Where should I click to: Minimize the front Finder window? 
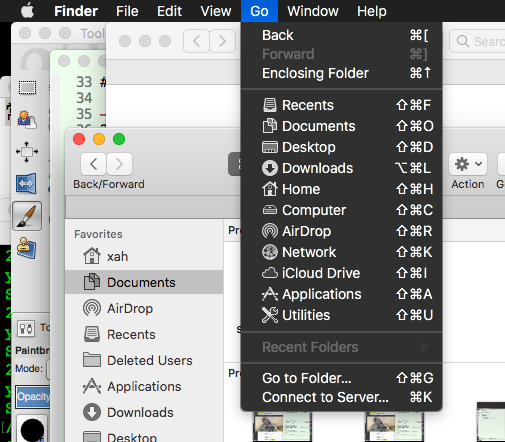click(x=99, y=139)
